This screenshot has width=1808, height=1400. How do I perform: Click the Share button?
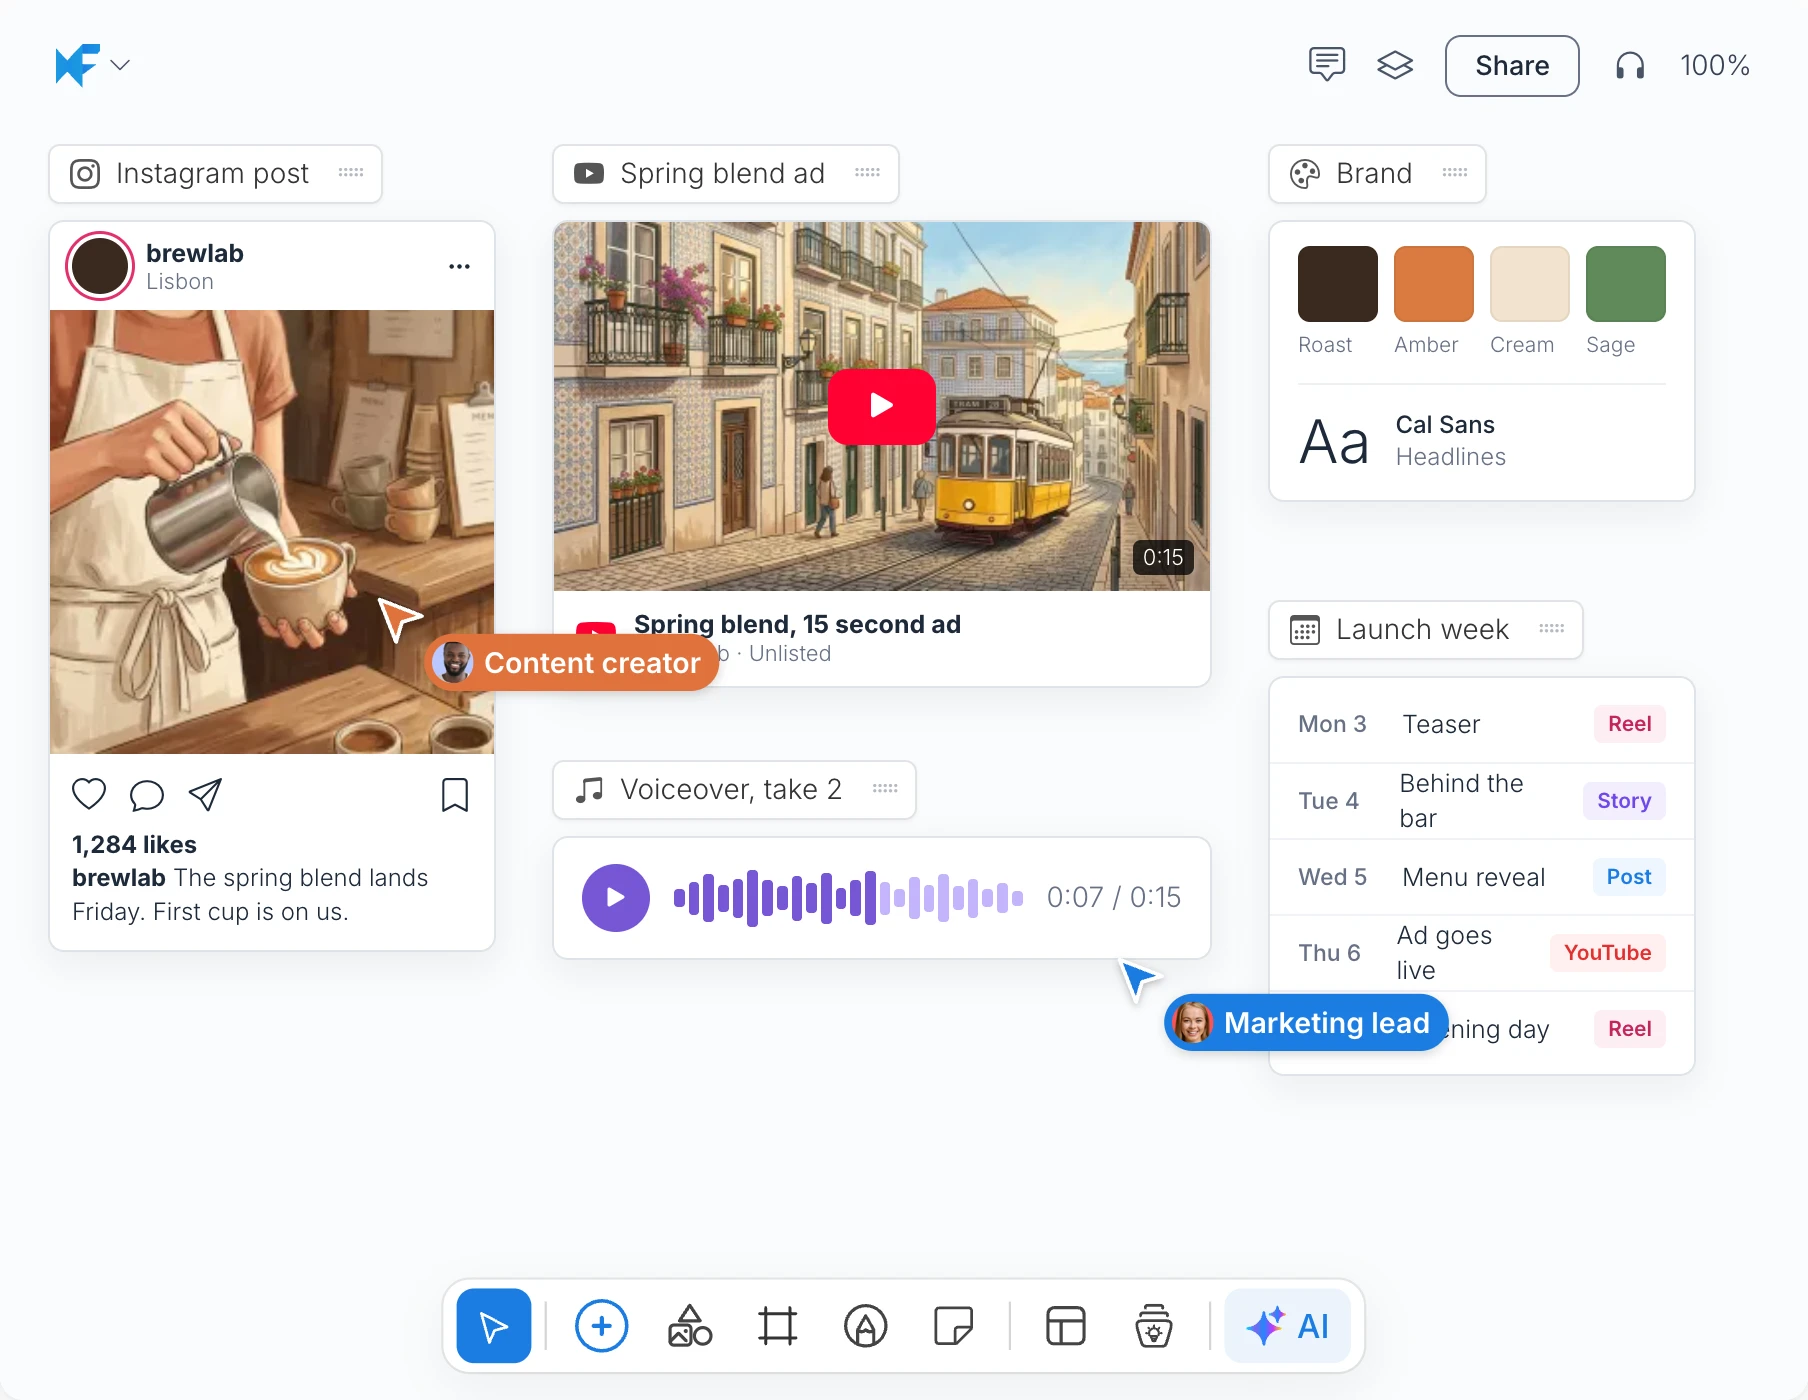[1512, 66]
